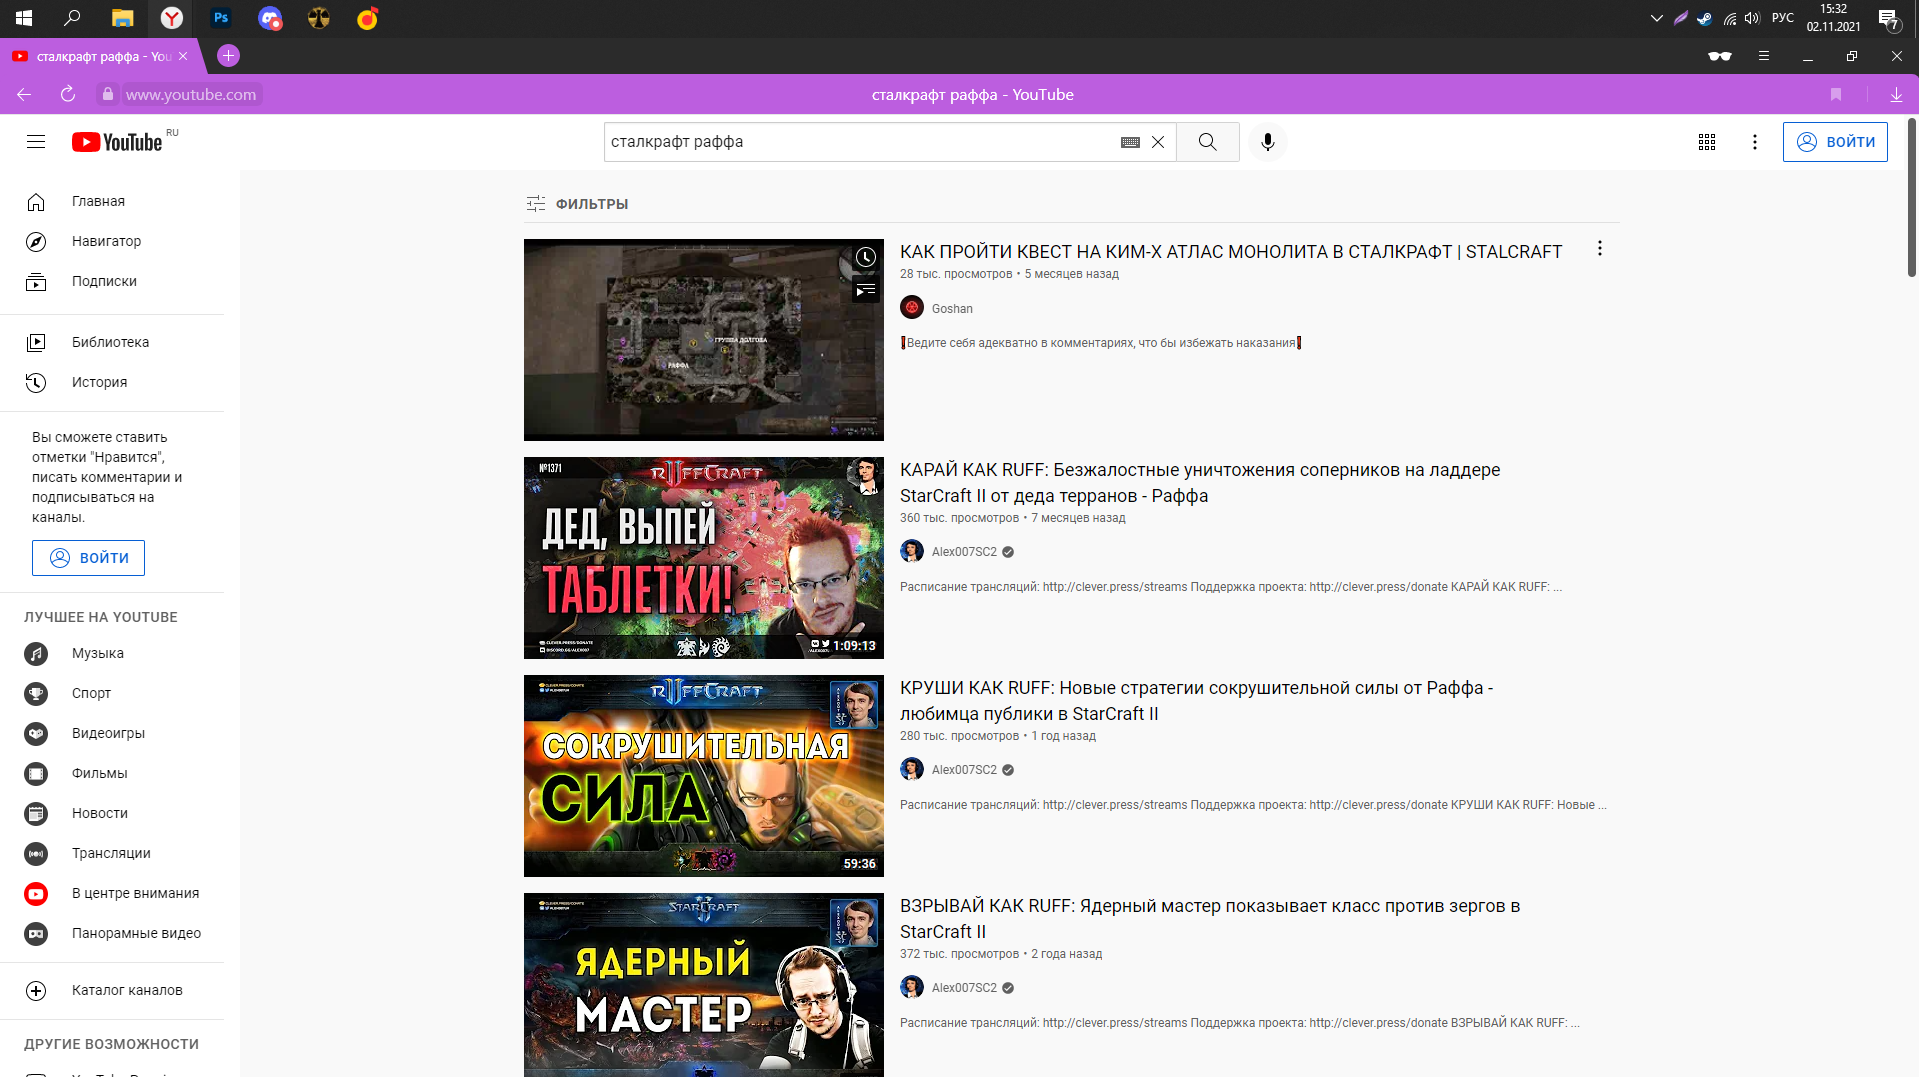
Task: Expand hidden system tray icons chevron
Action: tap(1657, 18)
